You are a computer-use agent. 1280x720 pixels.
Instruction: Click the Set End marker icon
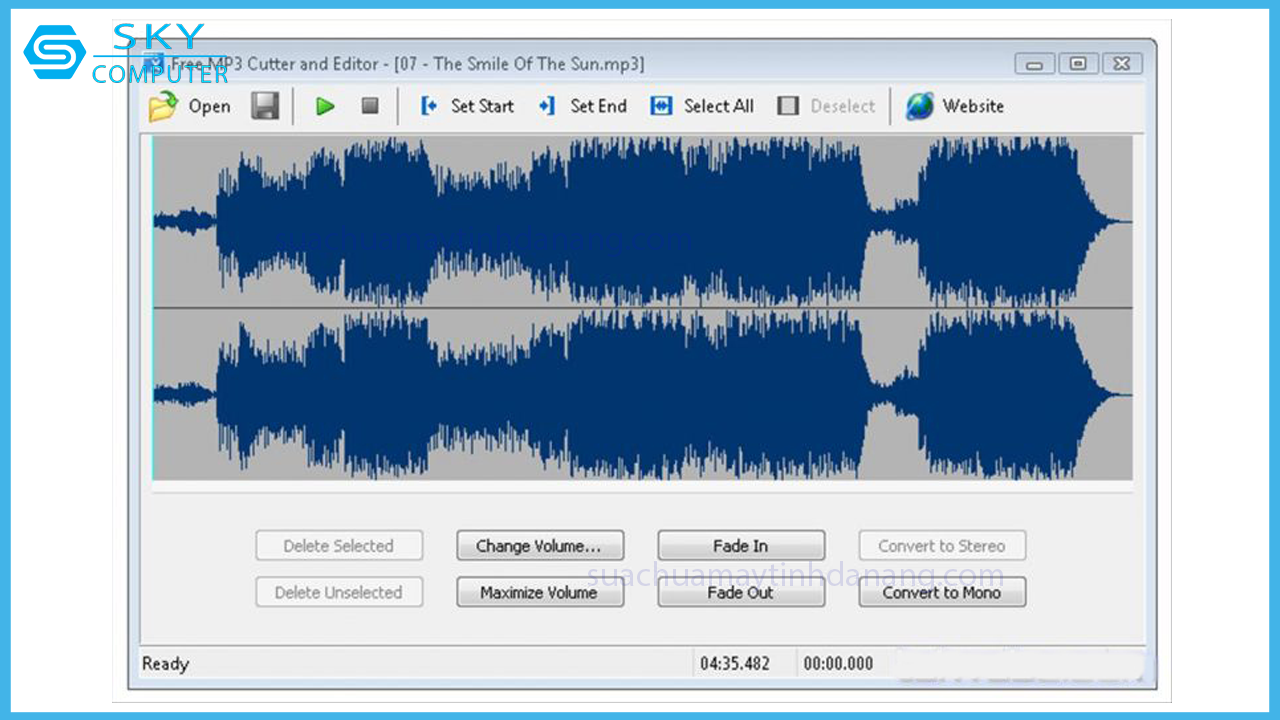tap(547, 106)
